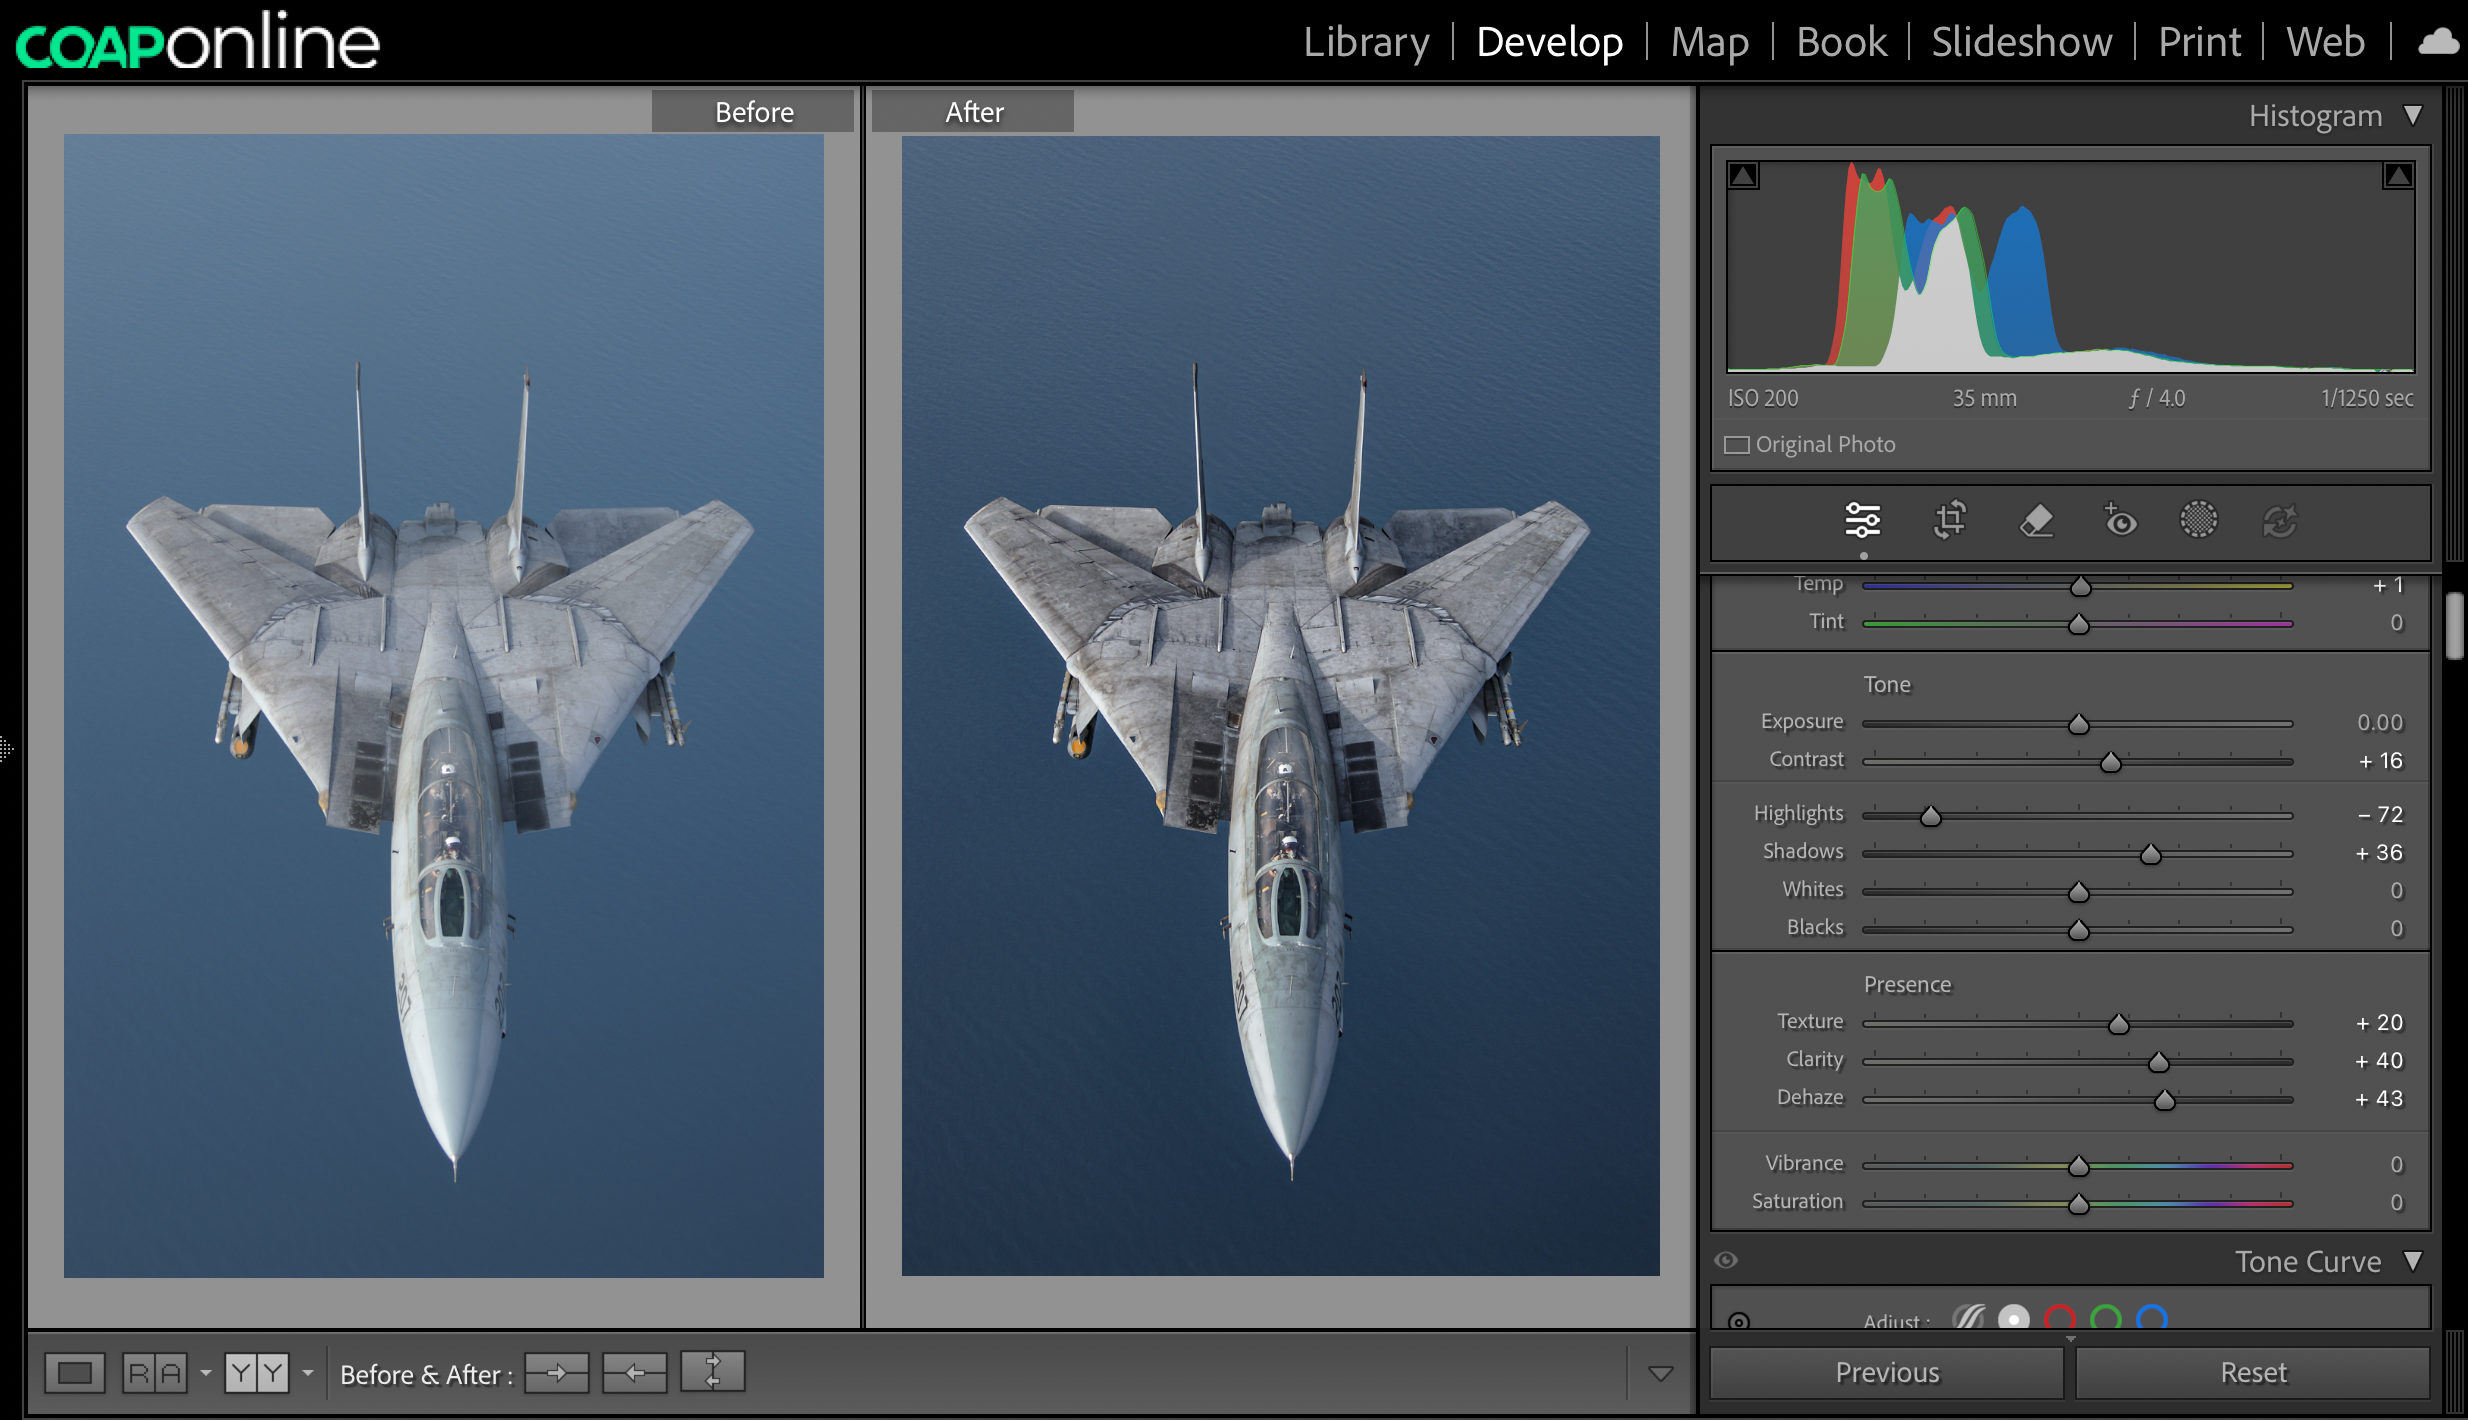Click the Previous button
Image resolution: width=2468 pixels, height=1420 pixels.
(x=1886, y=1372)
